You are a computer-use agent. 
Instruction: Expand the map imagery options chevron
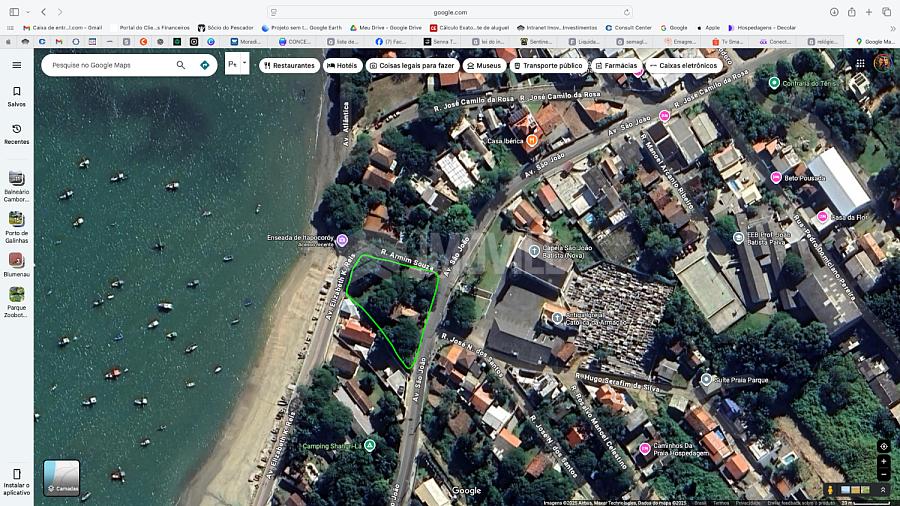(x=883, y=490)
